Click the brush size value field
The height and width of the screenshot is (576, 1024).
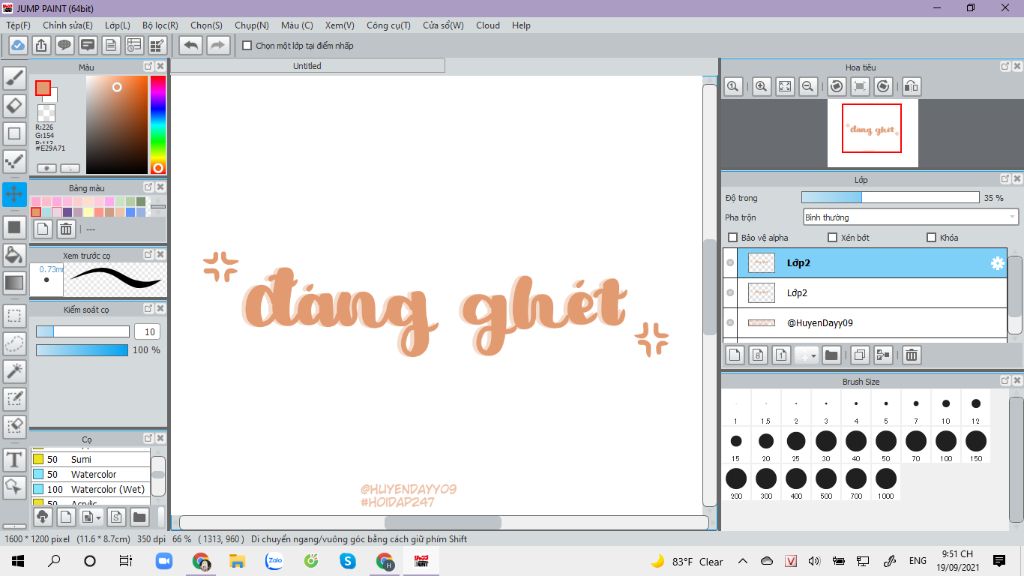148,332
